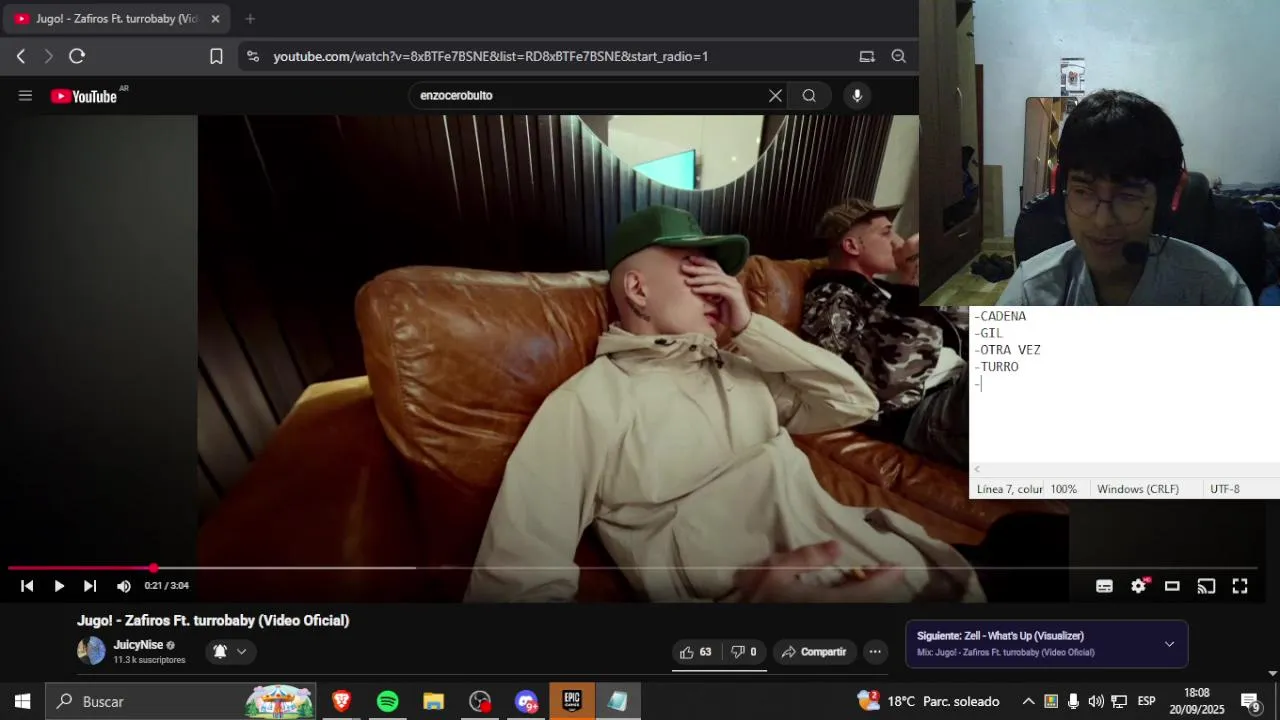Open Brave browser from taskbar

pos(341,702)
